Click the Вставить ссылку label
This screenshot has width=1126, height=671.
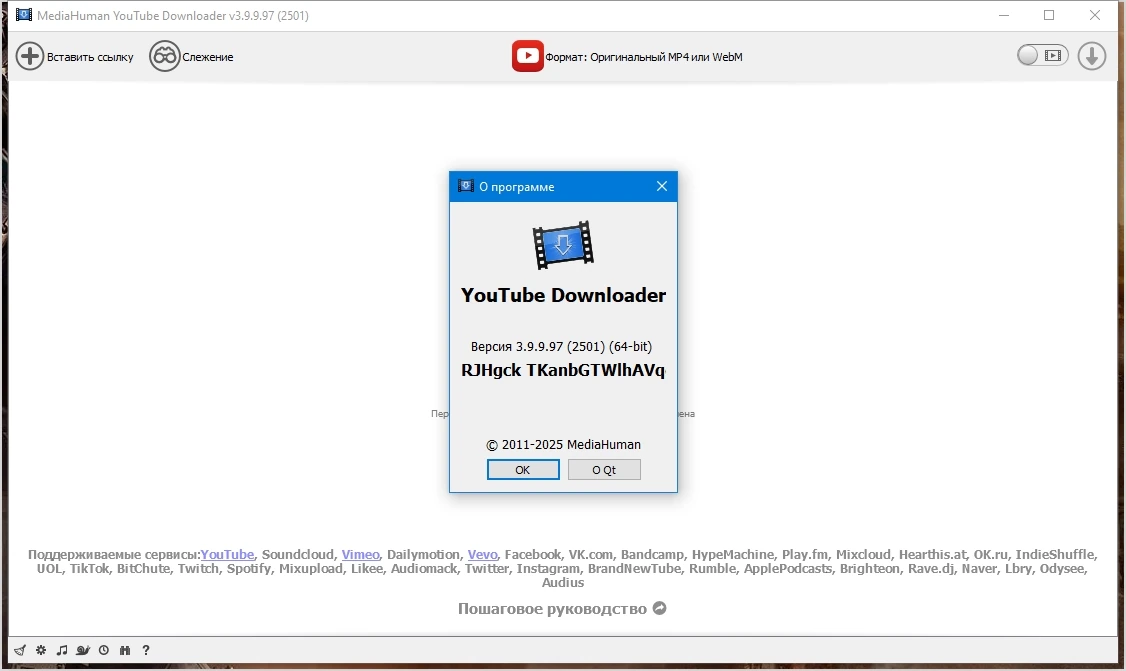(90, 57)
